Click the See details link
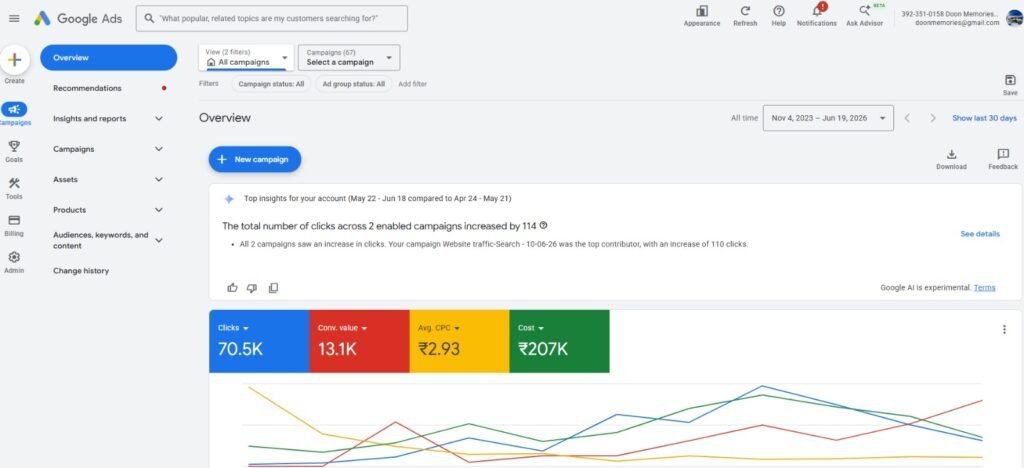The height and width of the screenshot is (468, 1024). [980, 234]
